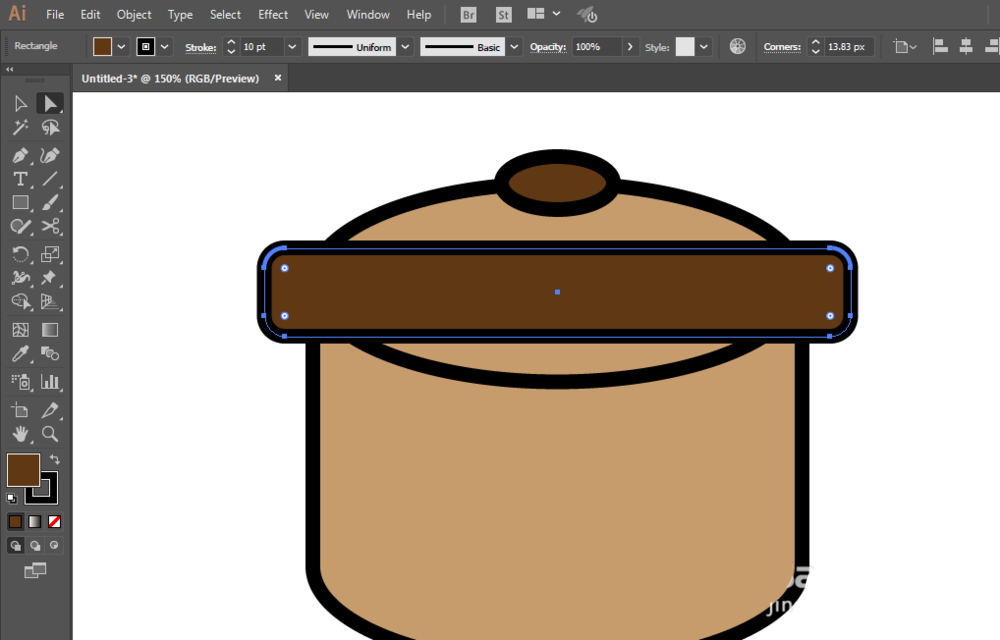Select the Rotate tool

(20, 254)
